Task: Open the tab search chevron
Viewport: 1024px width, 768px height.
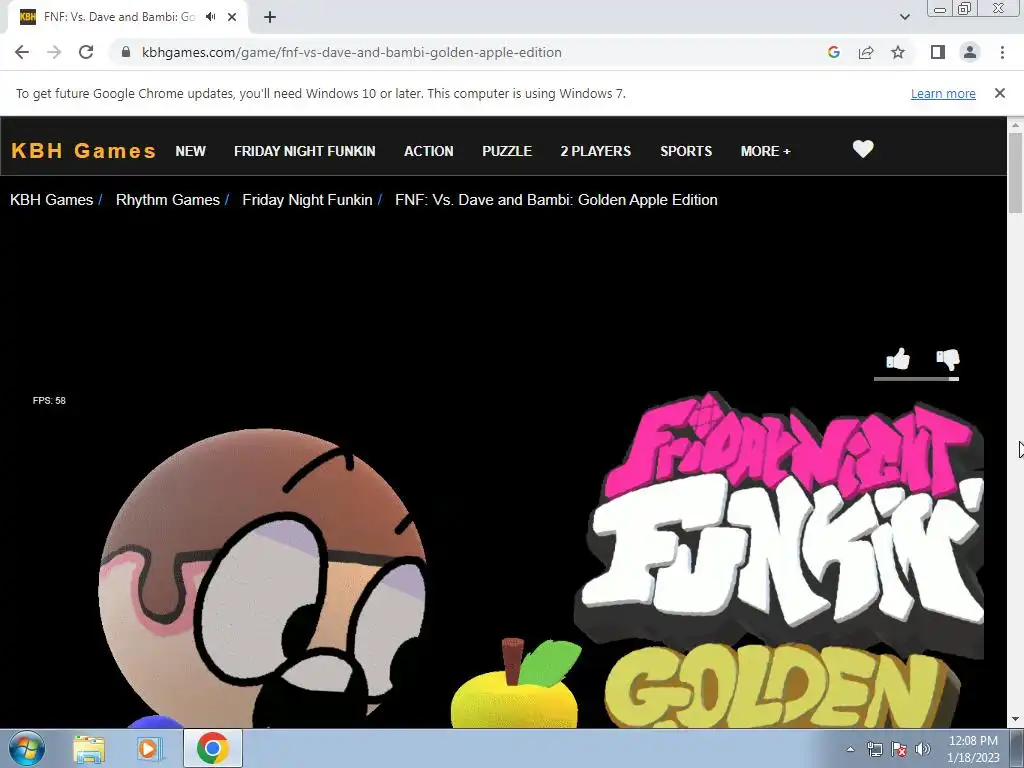Action: pyautogui.click(x=904, y=17)
